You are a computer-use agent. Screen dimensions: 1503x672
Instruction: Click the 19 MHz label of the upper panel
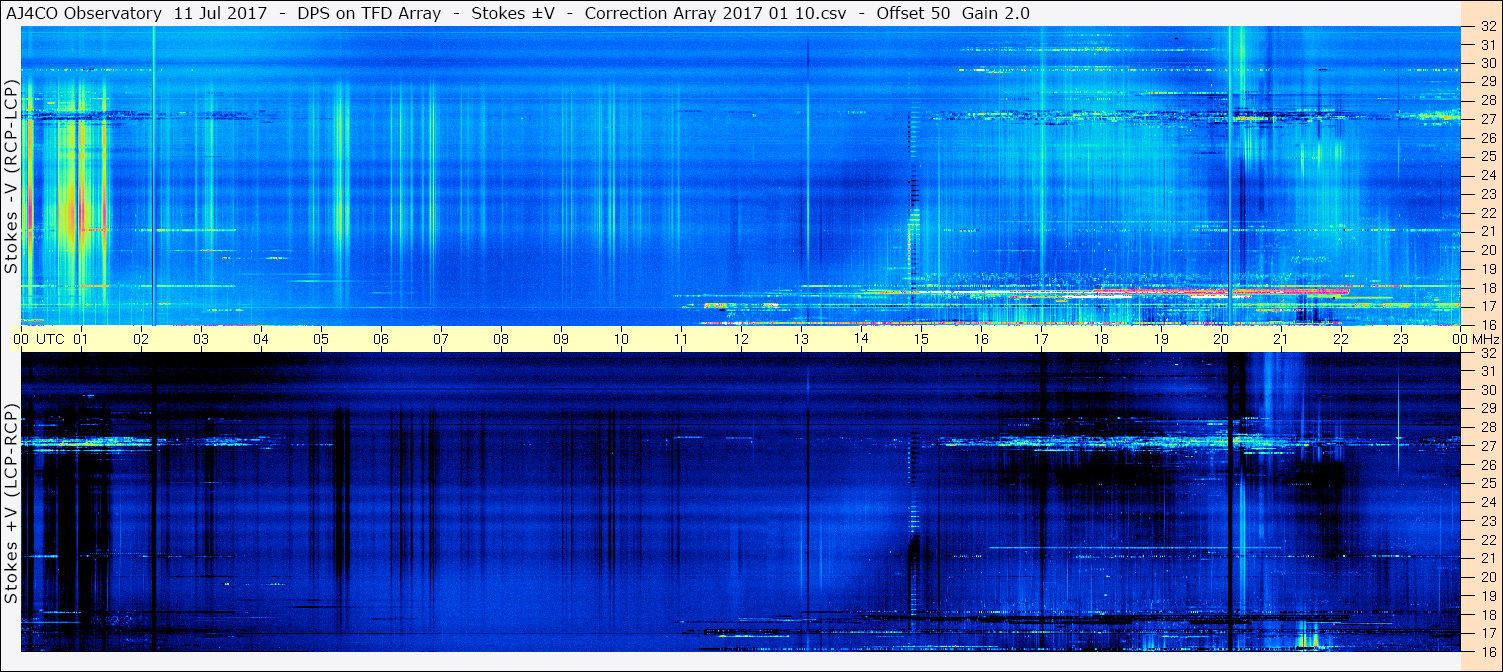[x=1487, y=269]
